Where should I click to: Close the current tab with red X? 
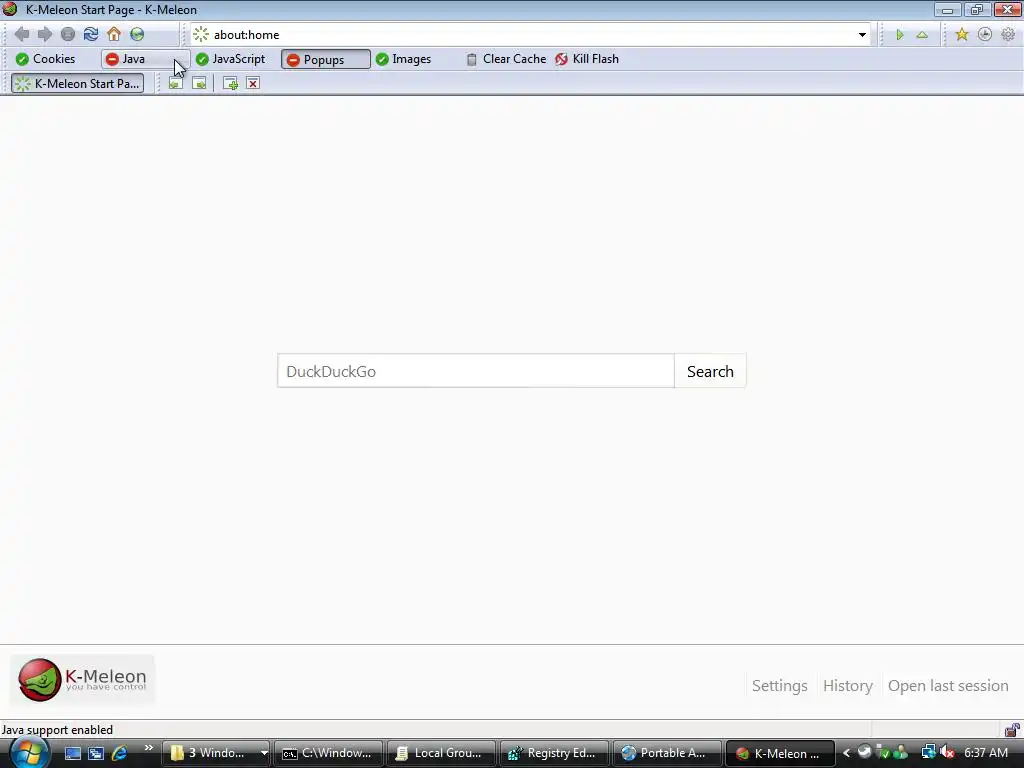(x=253, y=83)
